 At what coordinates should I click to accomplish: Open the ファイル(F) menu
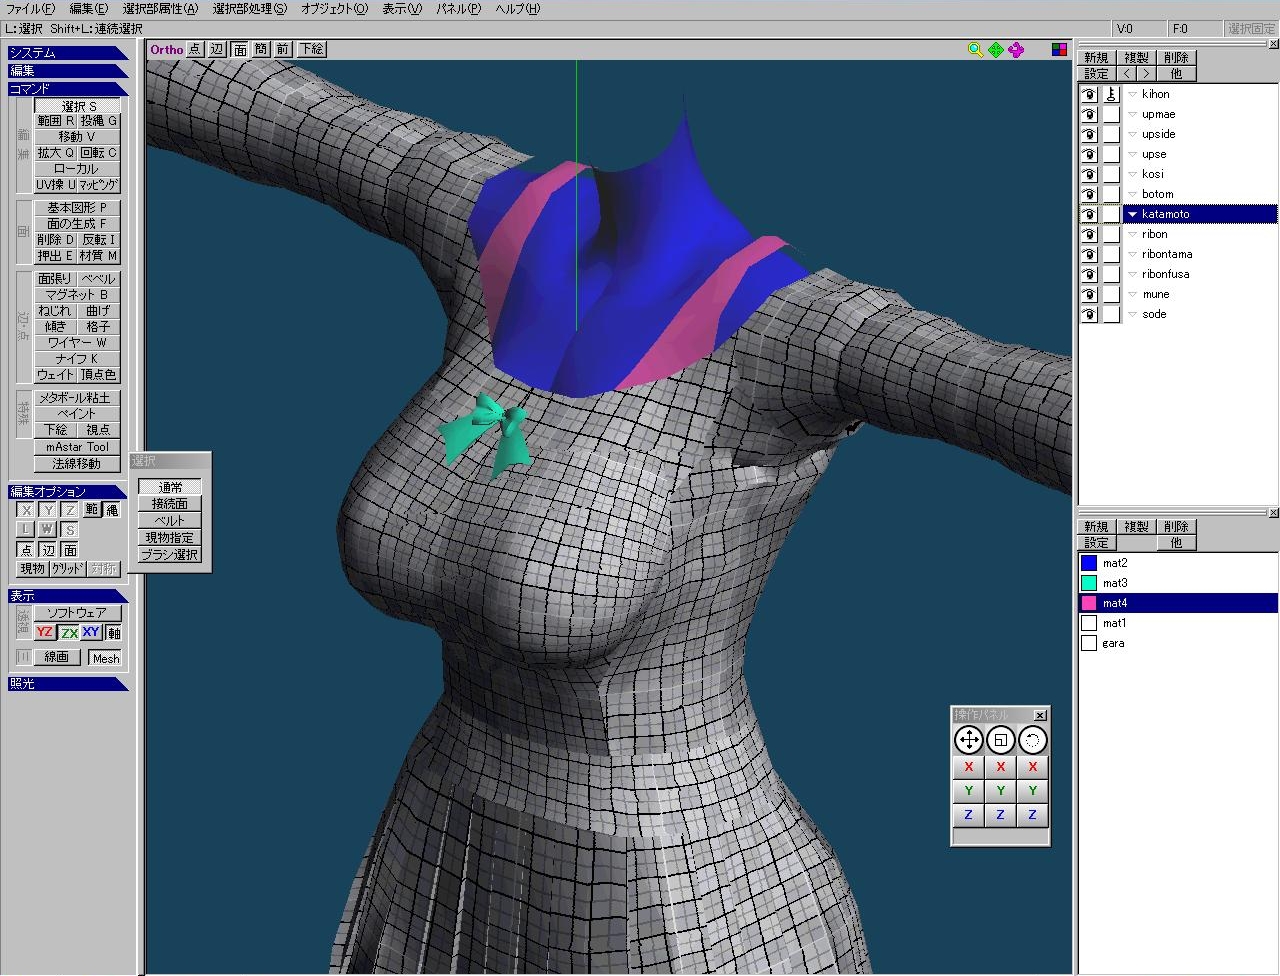tap(30, 9)
